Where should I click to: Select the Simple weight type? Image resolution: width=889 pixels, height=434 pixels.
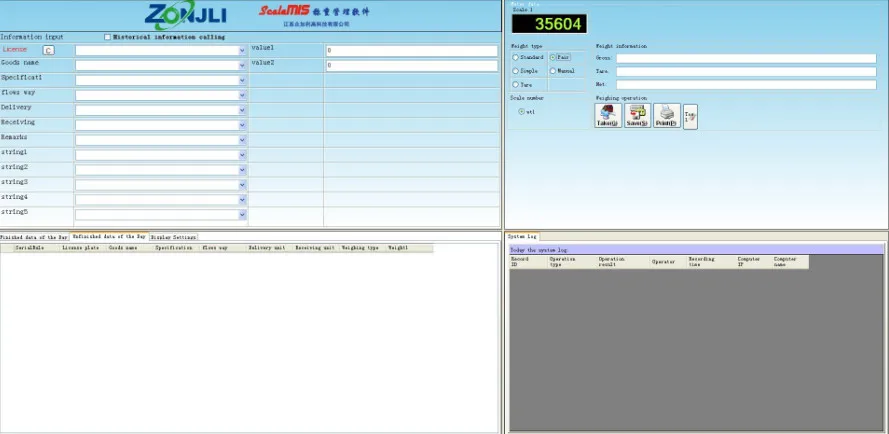(516, 71)
